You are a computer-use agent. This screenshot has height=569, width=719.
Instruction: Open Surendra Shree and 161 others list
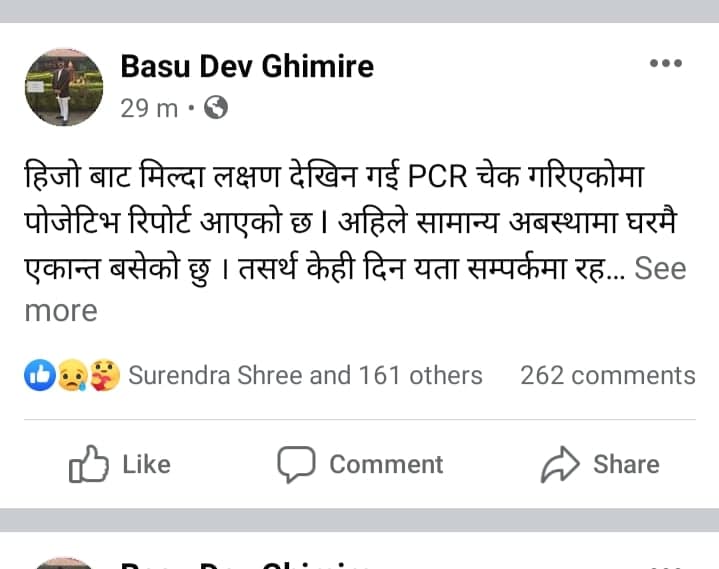tap(305, 376)
